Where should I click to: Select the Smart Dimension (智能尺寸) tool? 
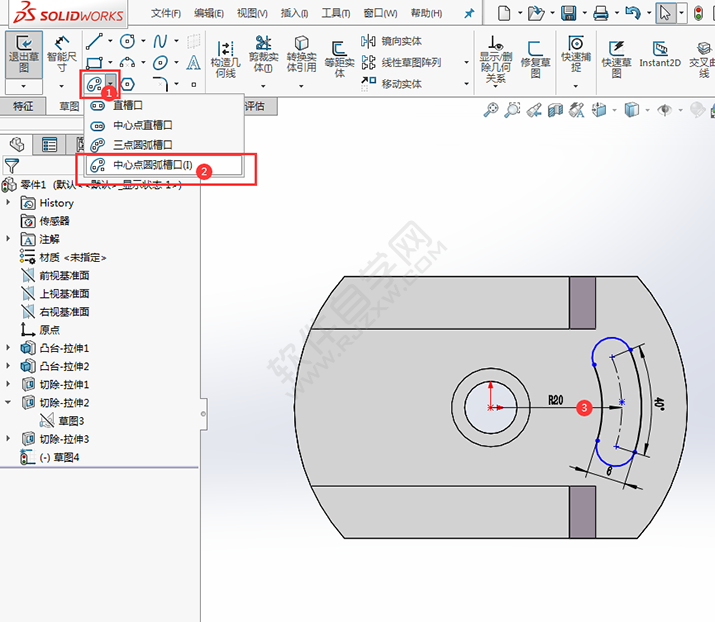(x=62, y=54)
